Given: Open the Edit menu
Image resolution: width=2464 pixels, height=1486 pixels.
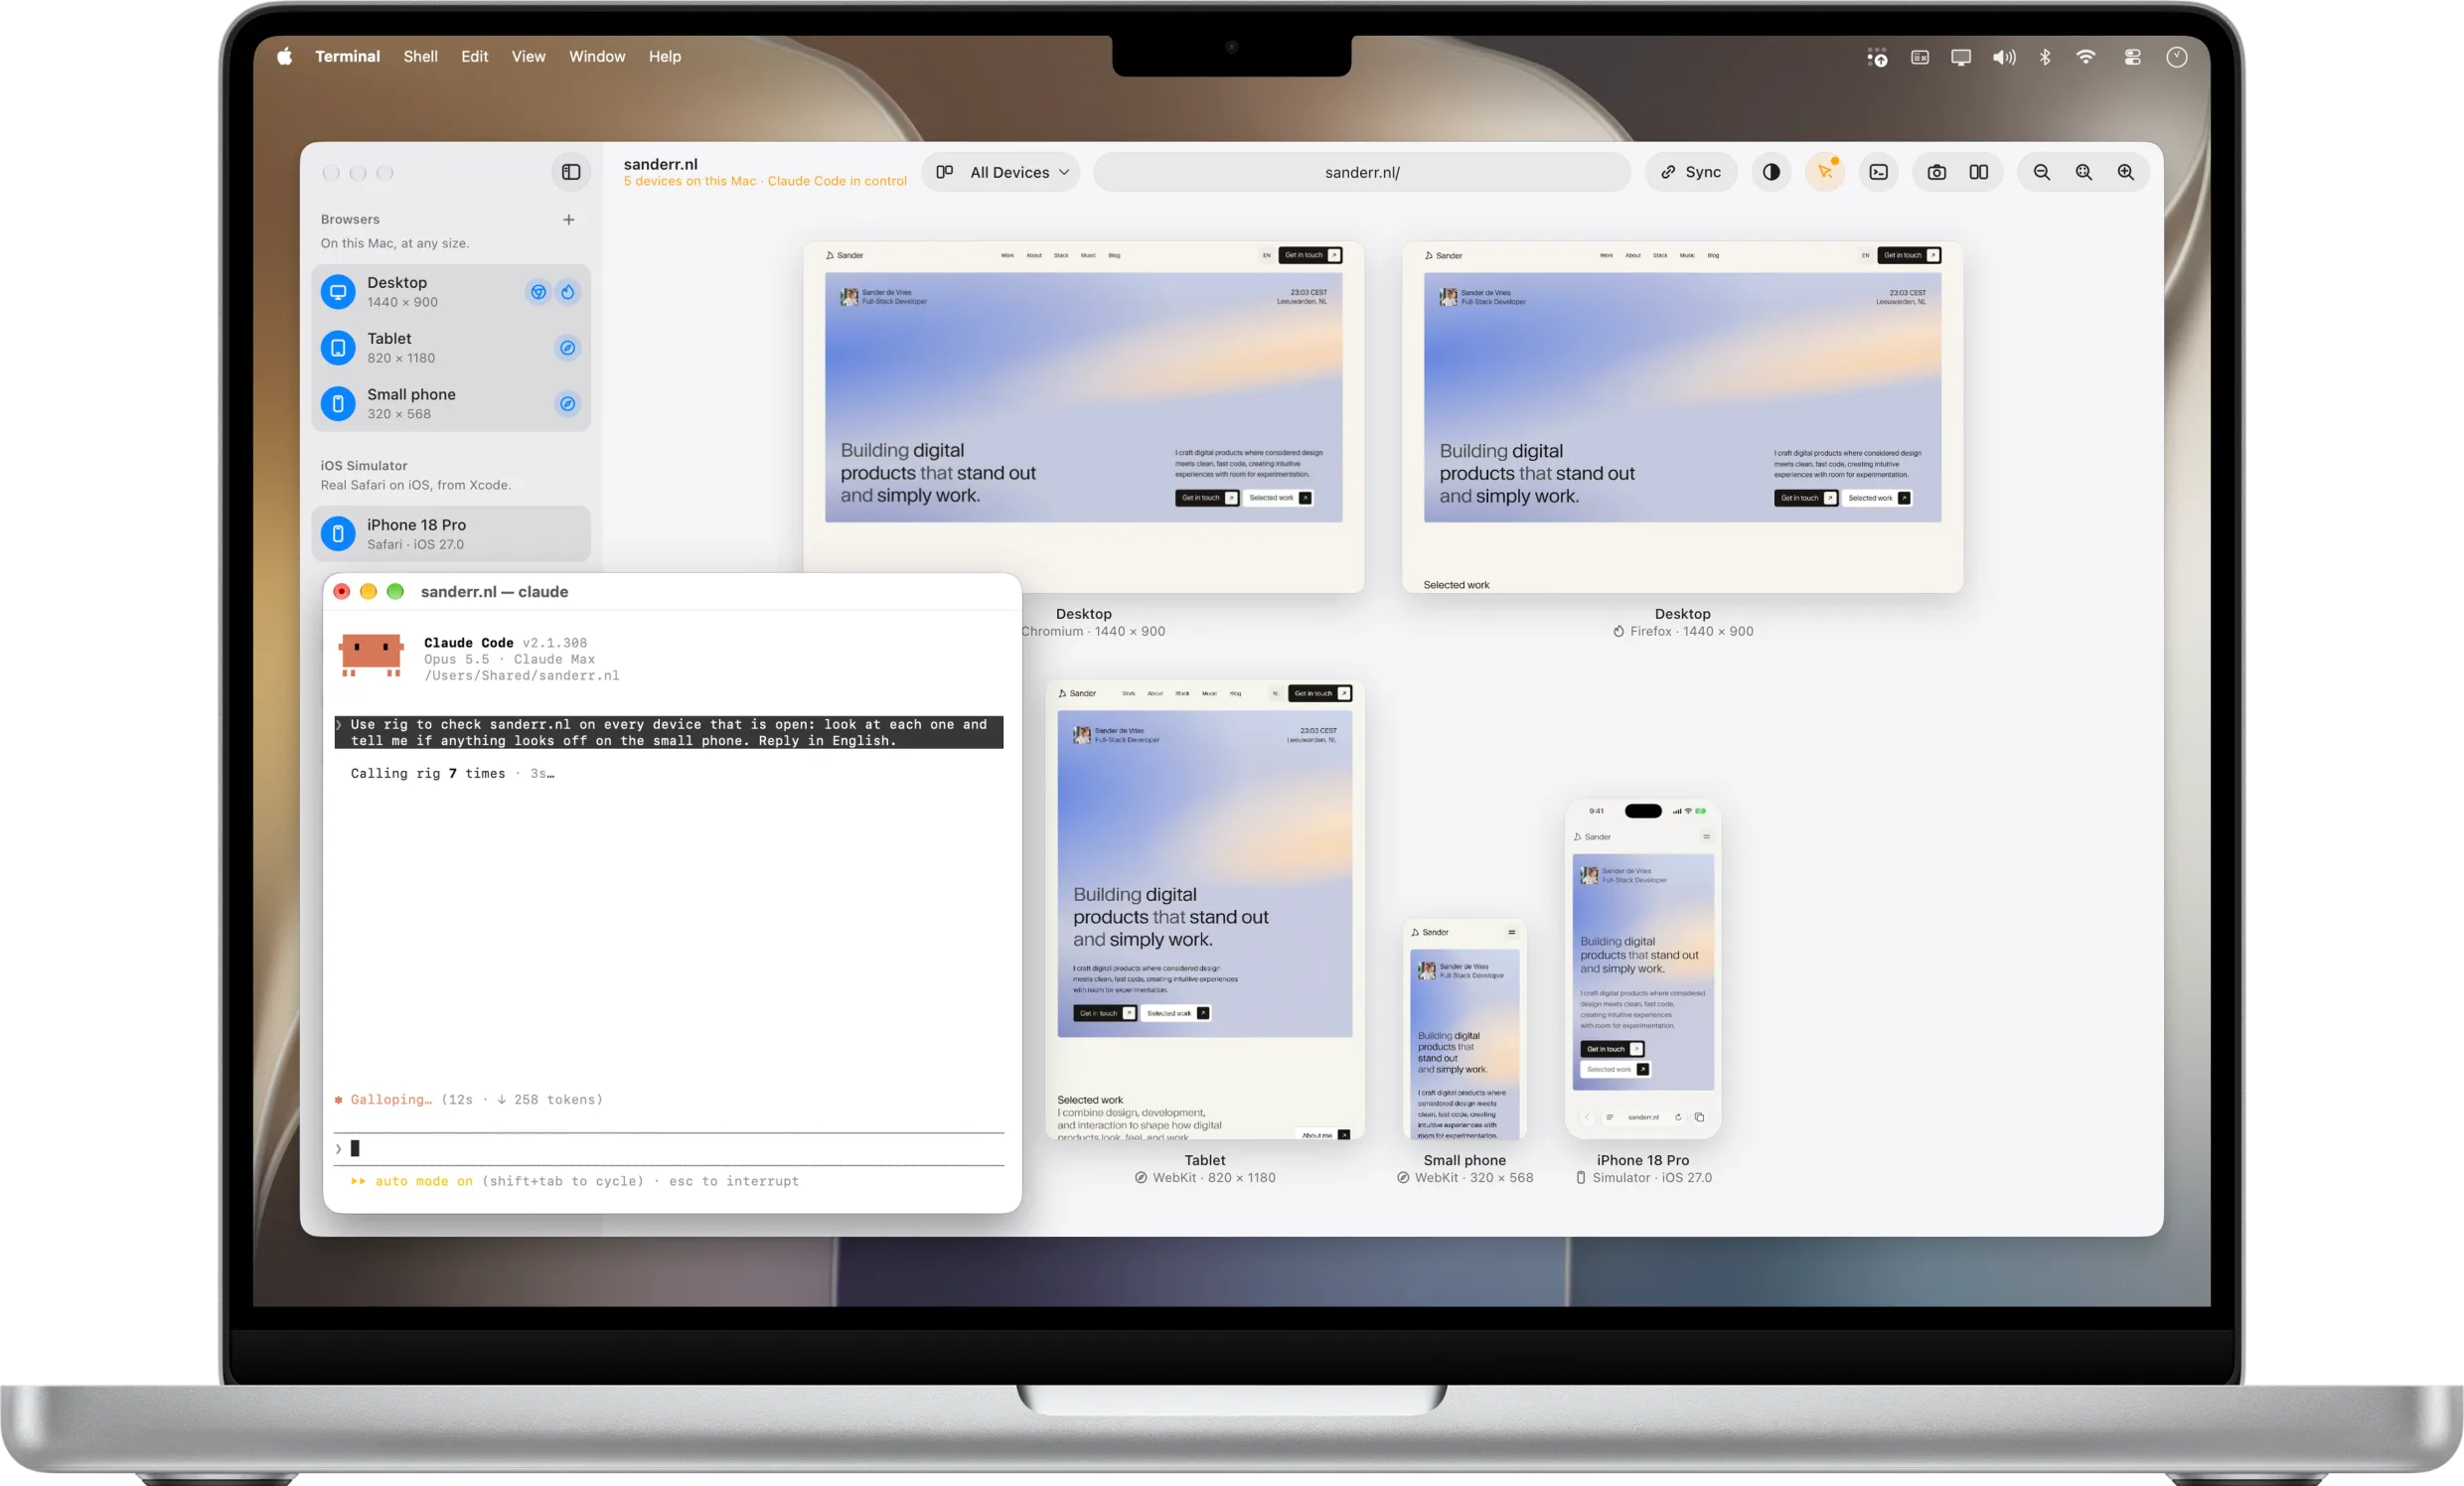Looking at the screenshot, I should pos(474,57).
